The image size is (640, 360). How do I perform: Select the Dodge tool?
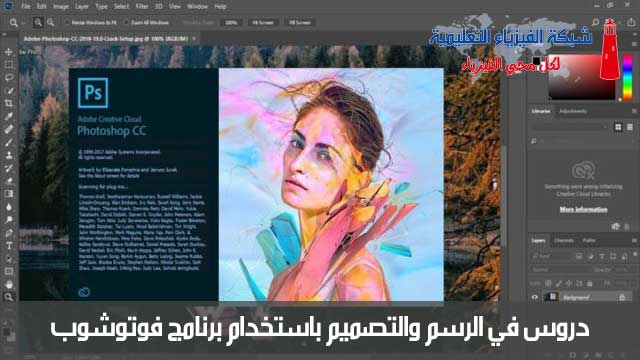9,220
